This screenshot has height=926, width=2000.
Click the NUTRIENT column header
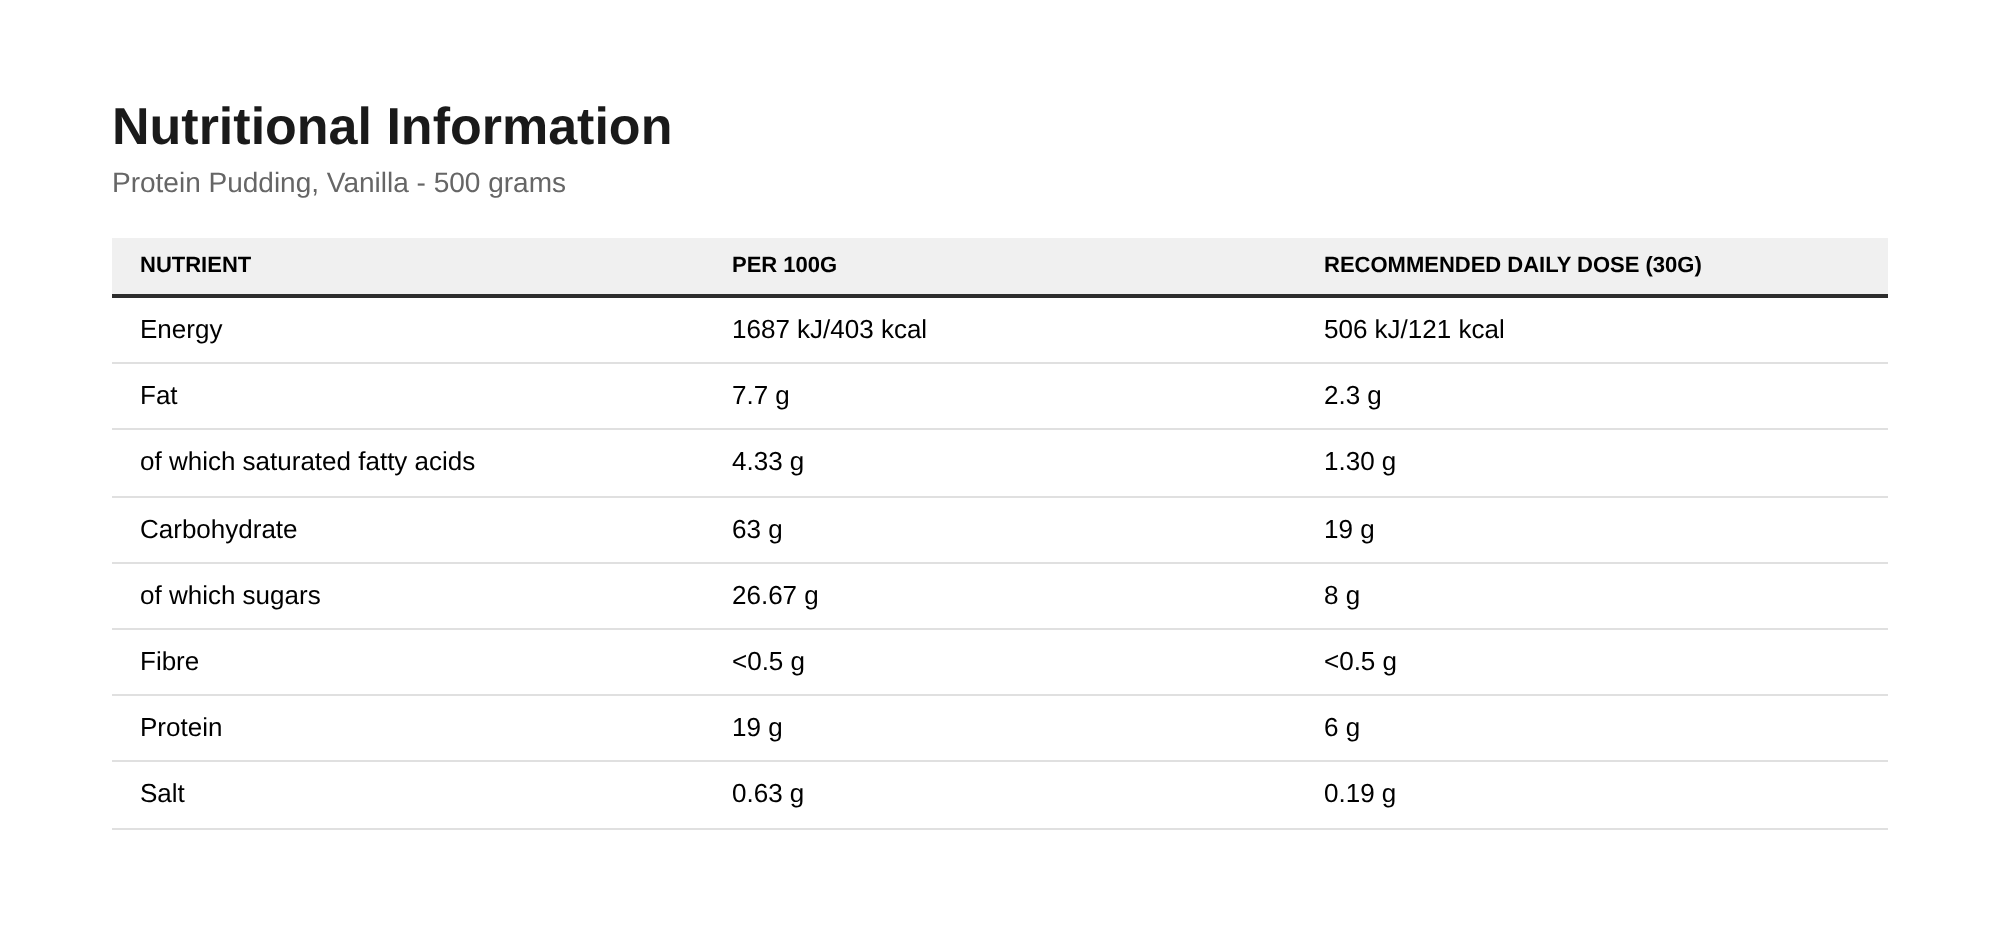click(195, 265)
